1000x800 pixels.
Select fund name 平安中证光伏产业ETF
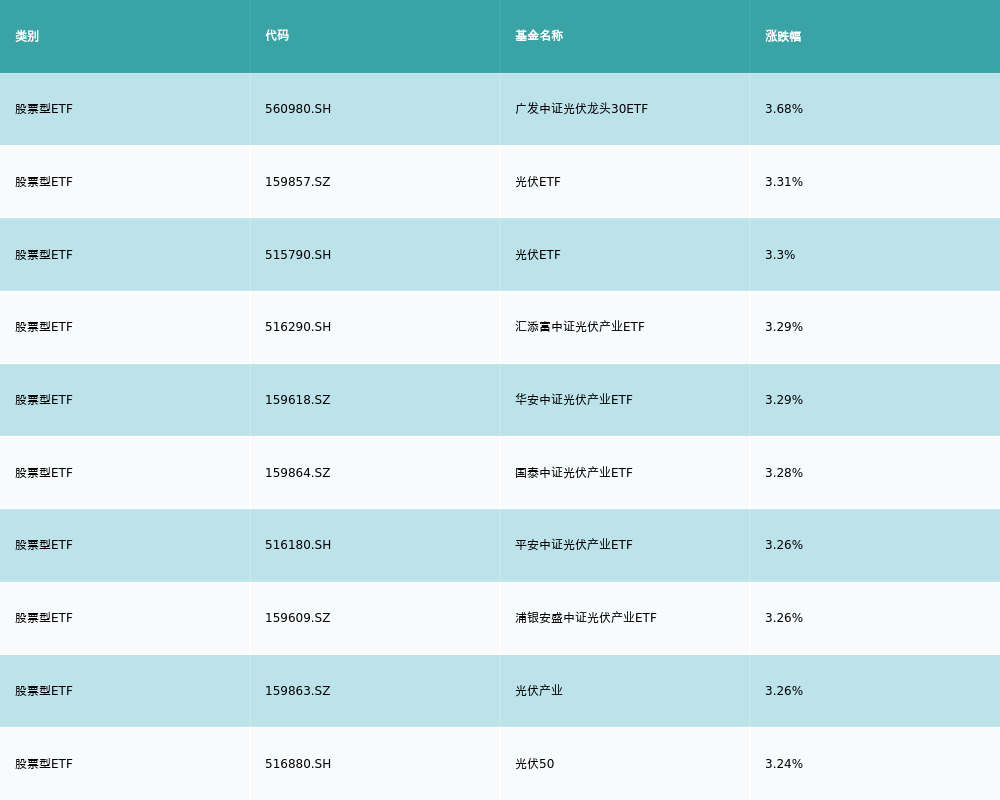574,545
